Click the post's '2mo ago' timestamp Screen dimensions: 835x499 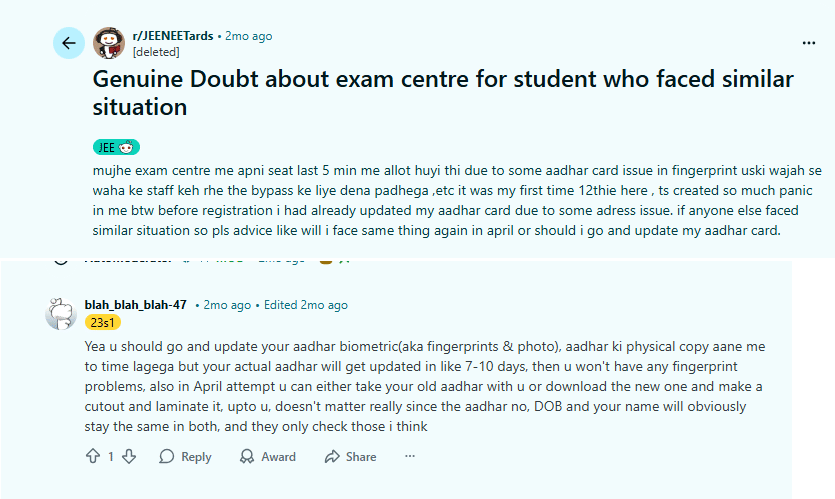(x=248, y=36)
